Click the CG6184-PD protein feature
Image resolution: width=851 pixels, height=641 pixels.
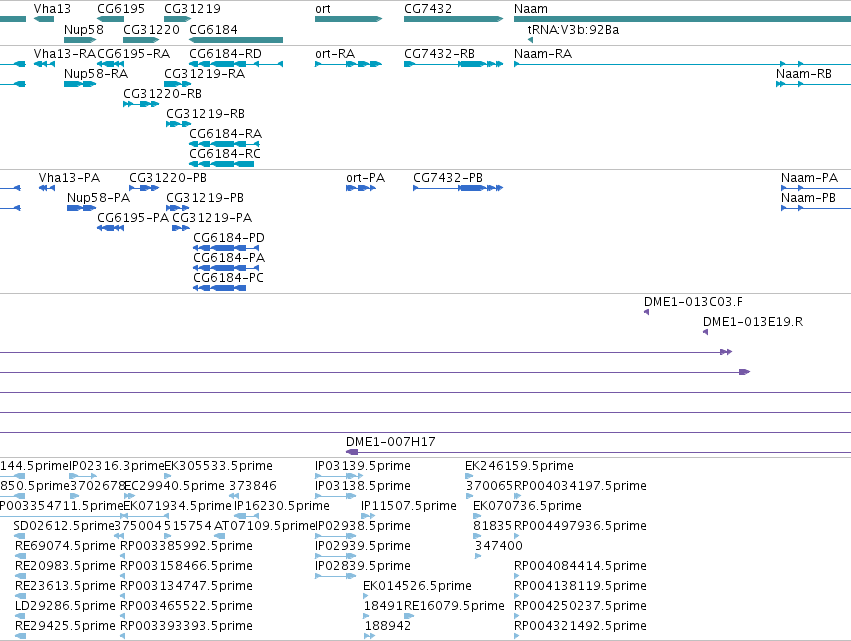click(226, 248)
